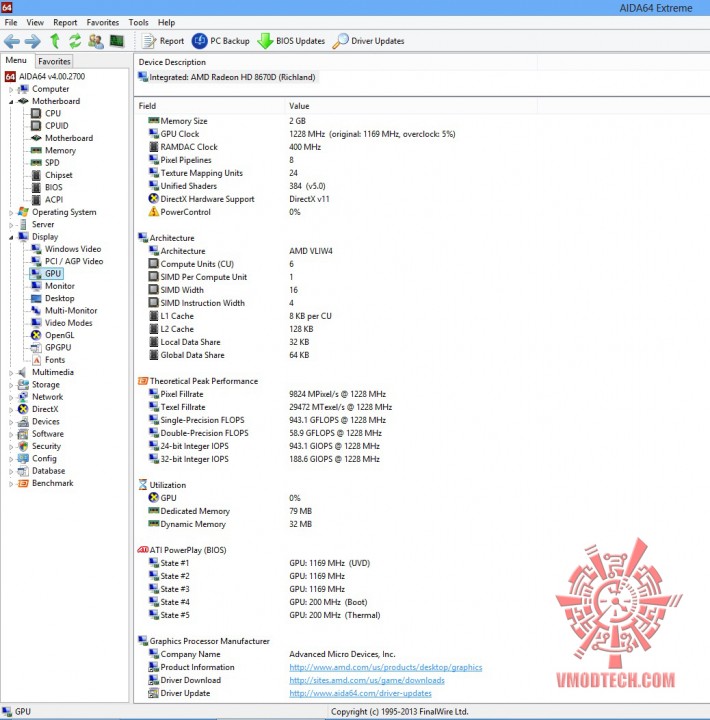The width and height of the screenshot is (710, 720).
Task: Select the PowerControl warning row
Action: click(x=225, y=212)
